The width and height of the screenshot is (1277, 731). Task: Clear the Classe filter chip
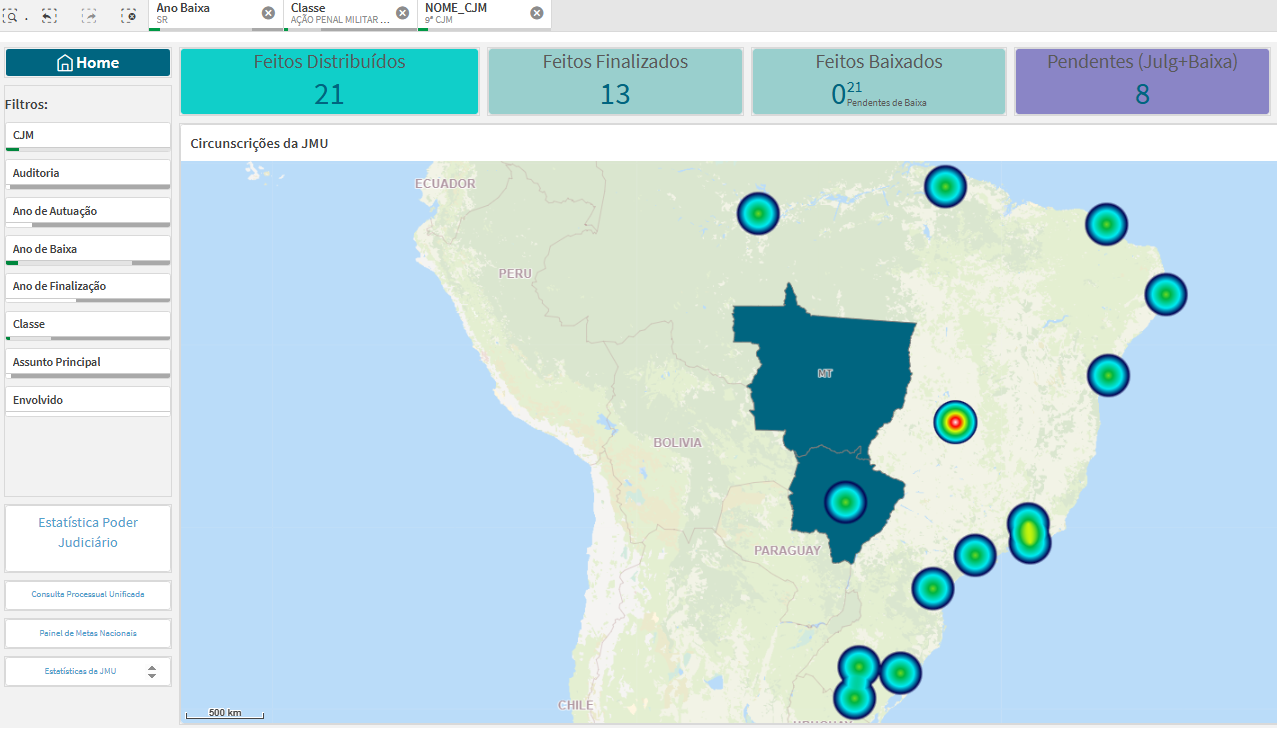coord(402,13)
